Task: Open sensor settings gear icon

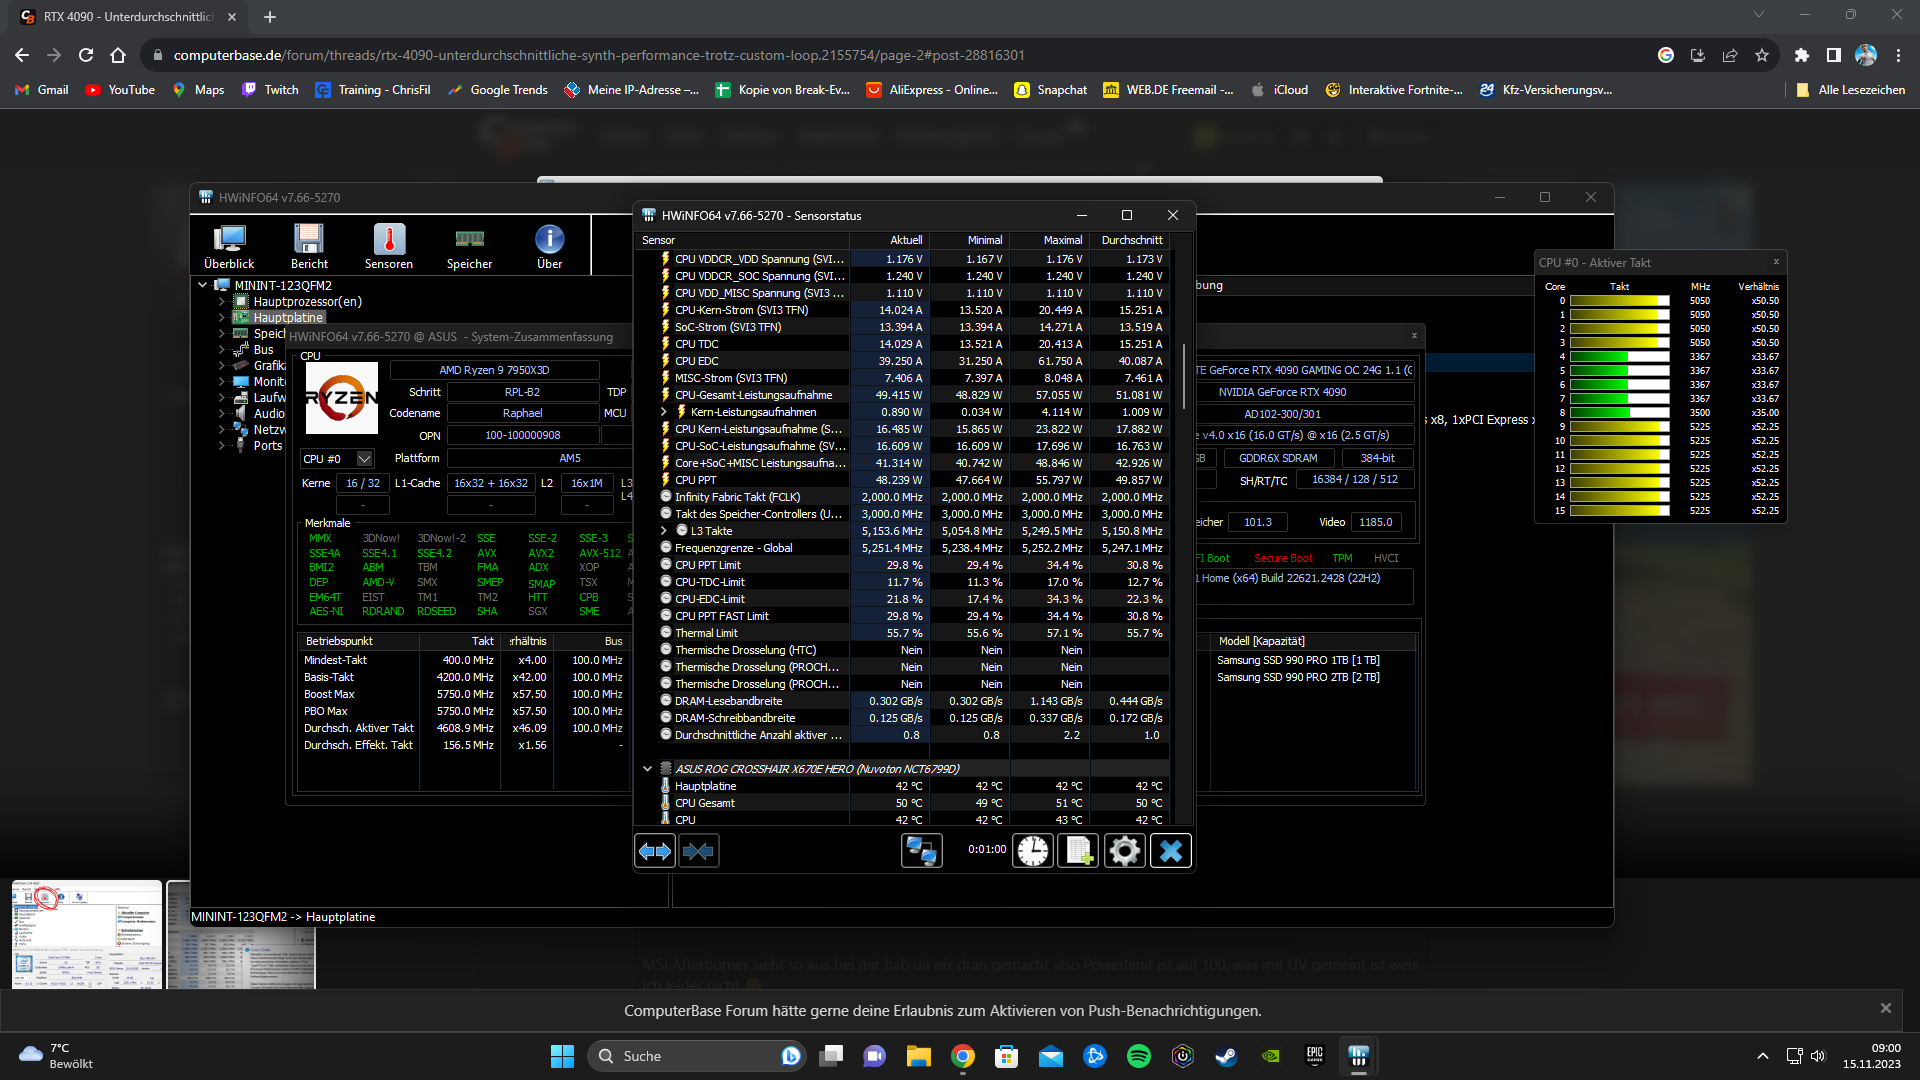Action: coord(1124,851)
